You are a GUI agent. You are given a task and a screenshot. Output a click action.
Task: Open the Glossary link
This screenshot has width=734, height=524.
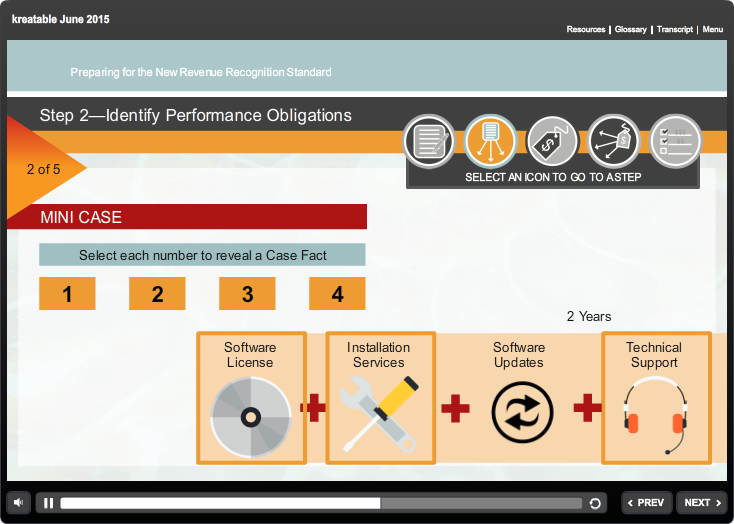click(x=630, y=30)
